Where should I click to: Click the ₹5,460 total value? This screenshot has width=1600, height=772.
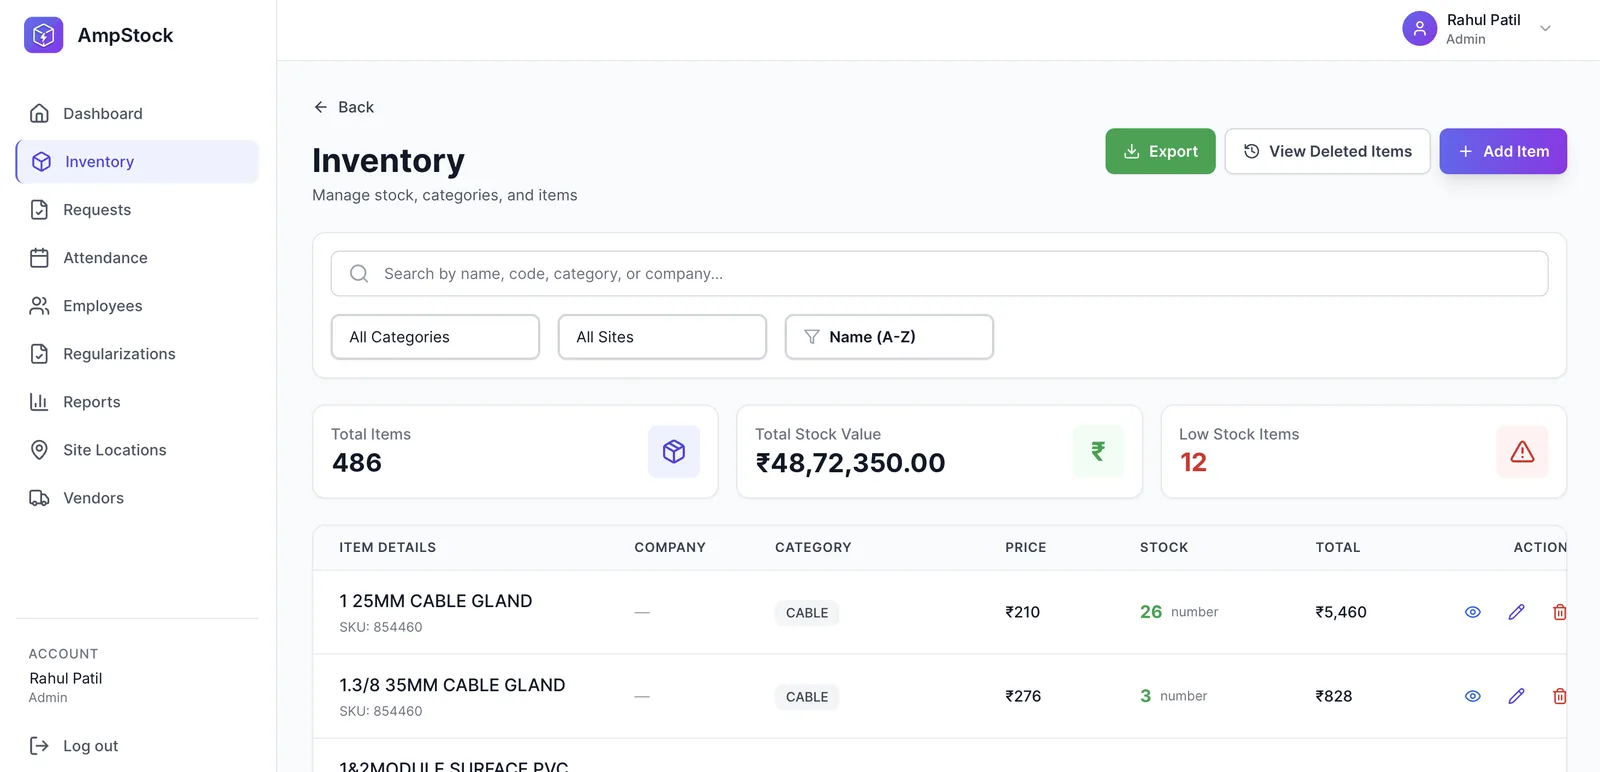(x=1341, y=612)
